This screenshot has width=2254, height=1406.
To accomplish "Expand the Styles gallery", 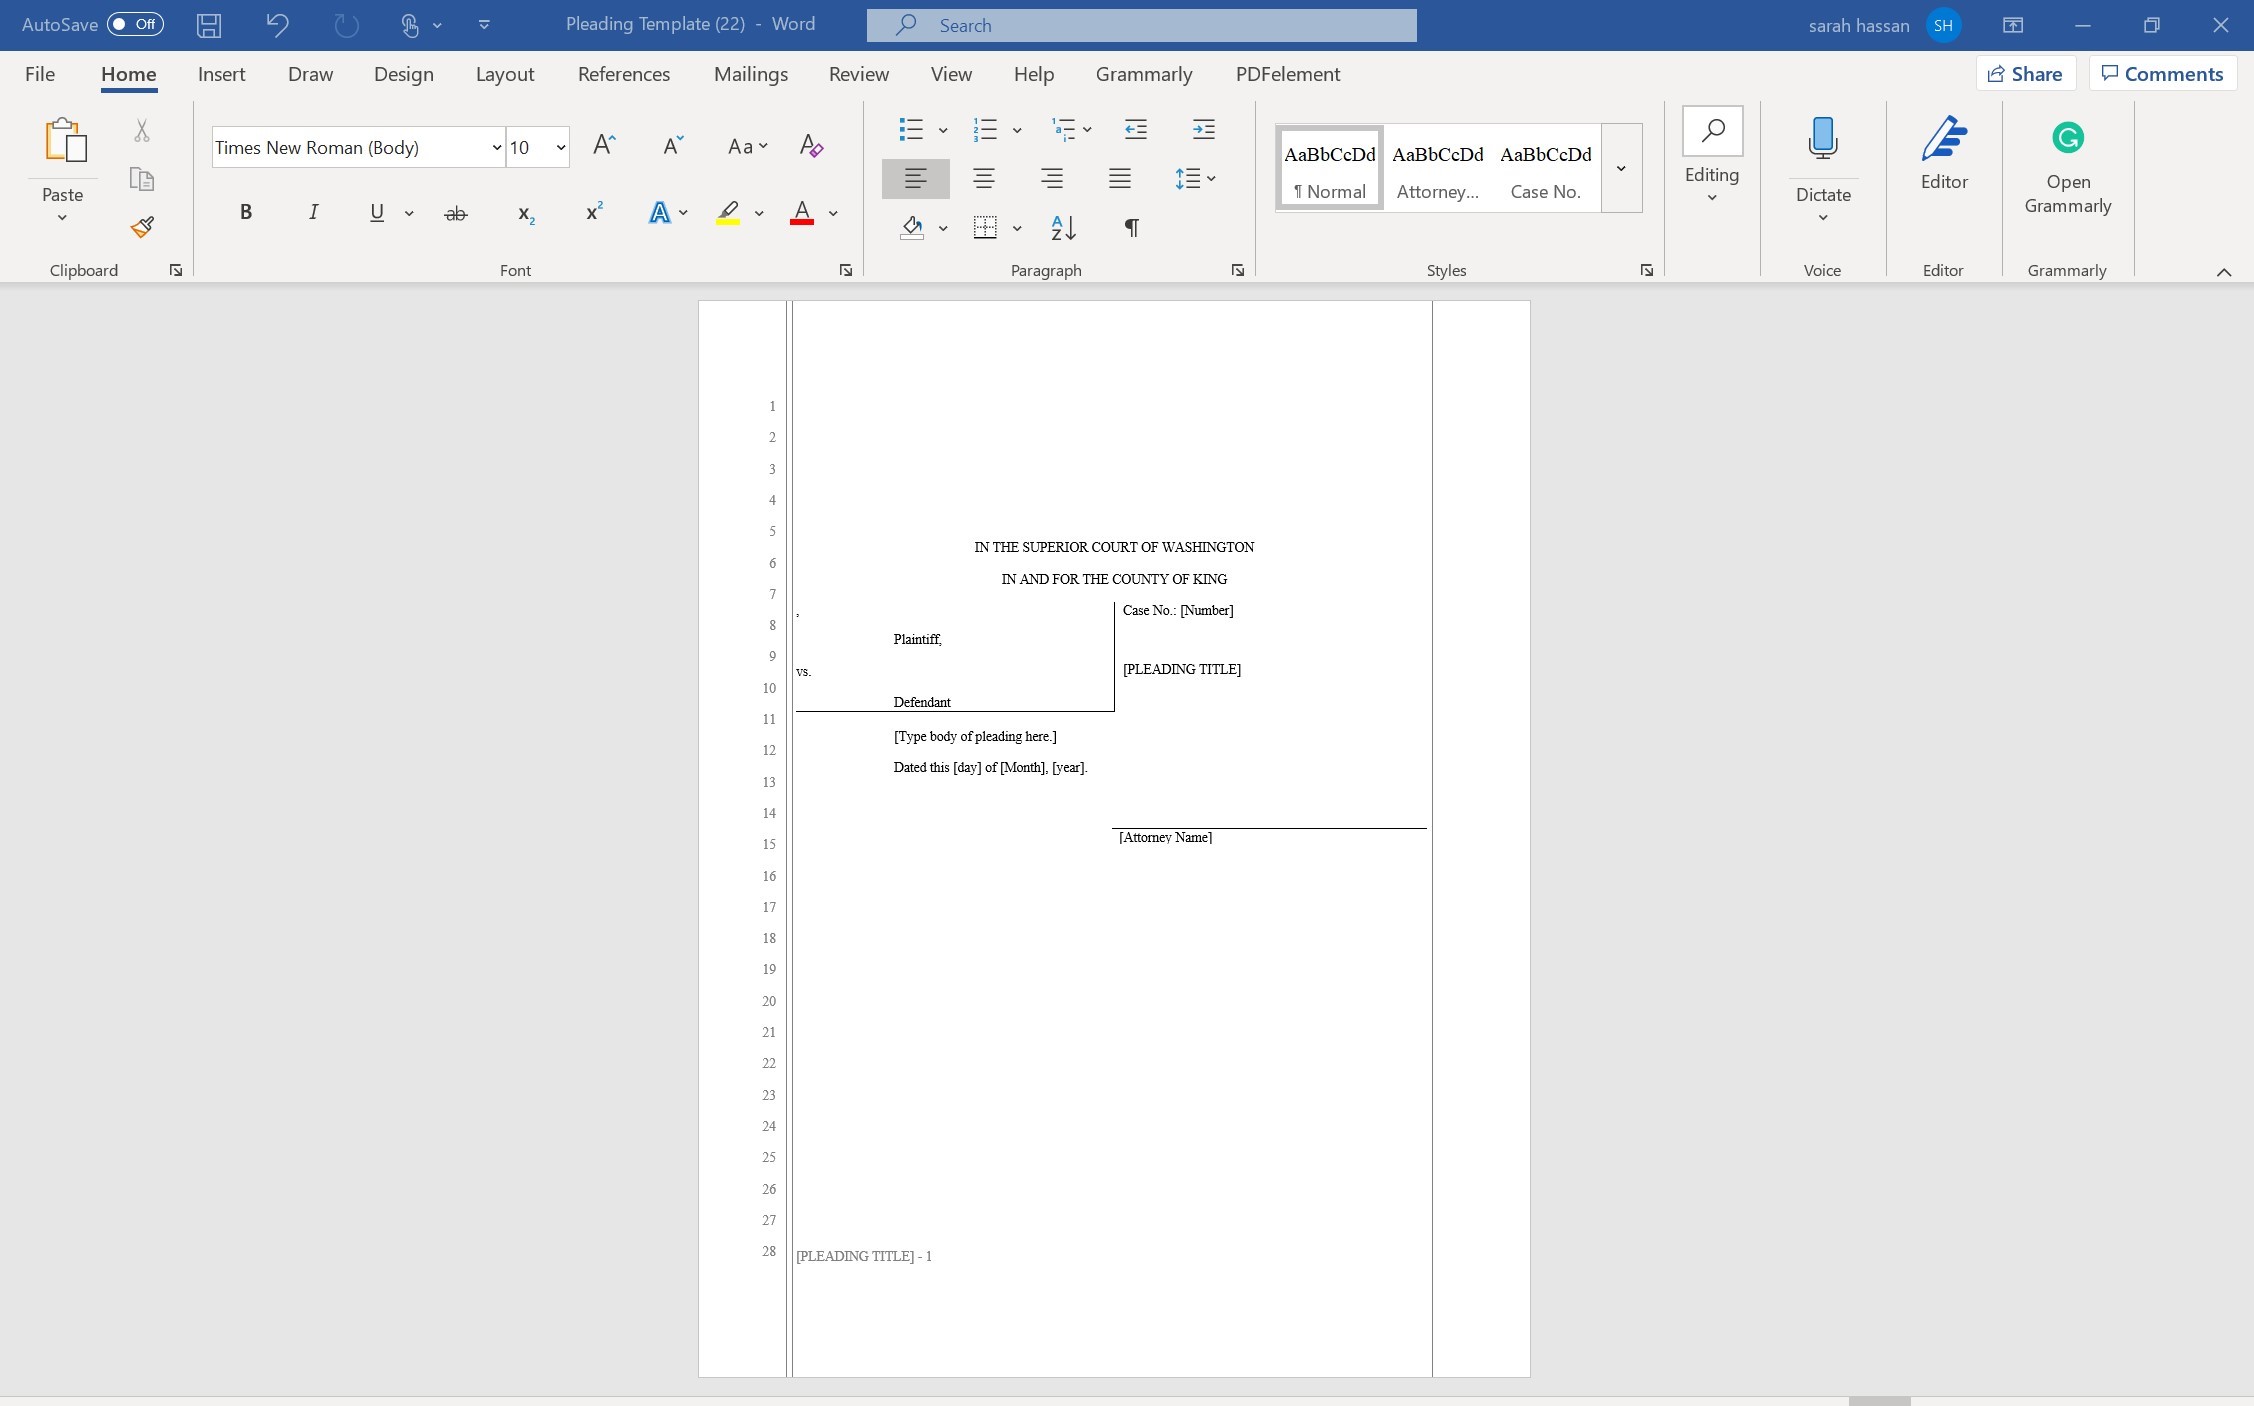I will [1620, 168].
